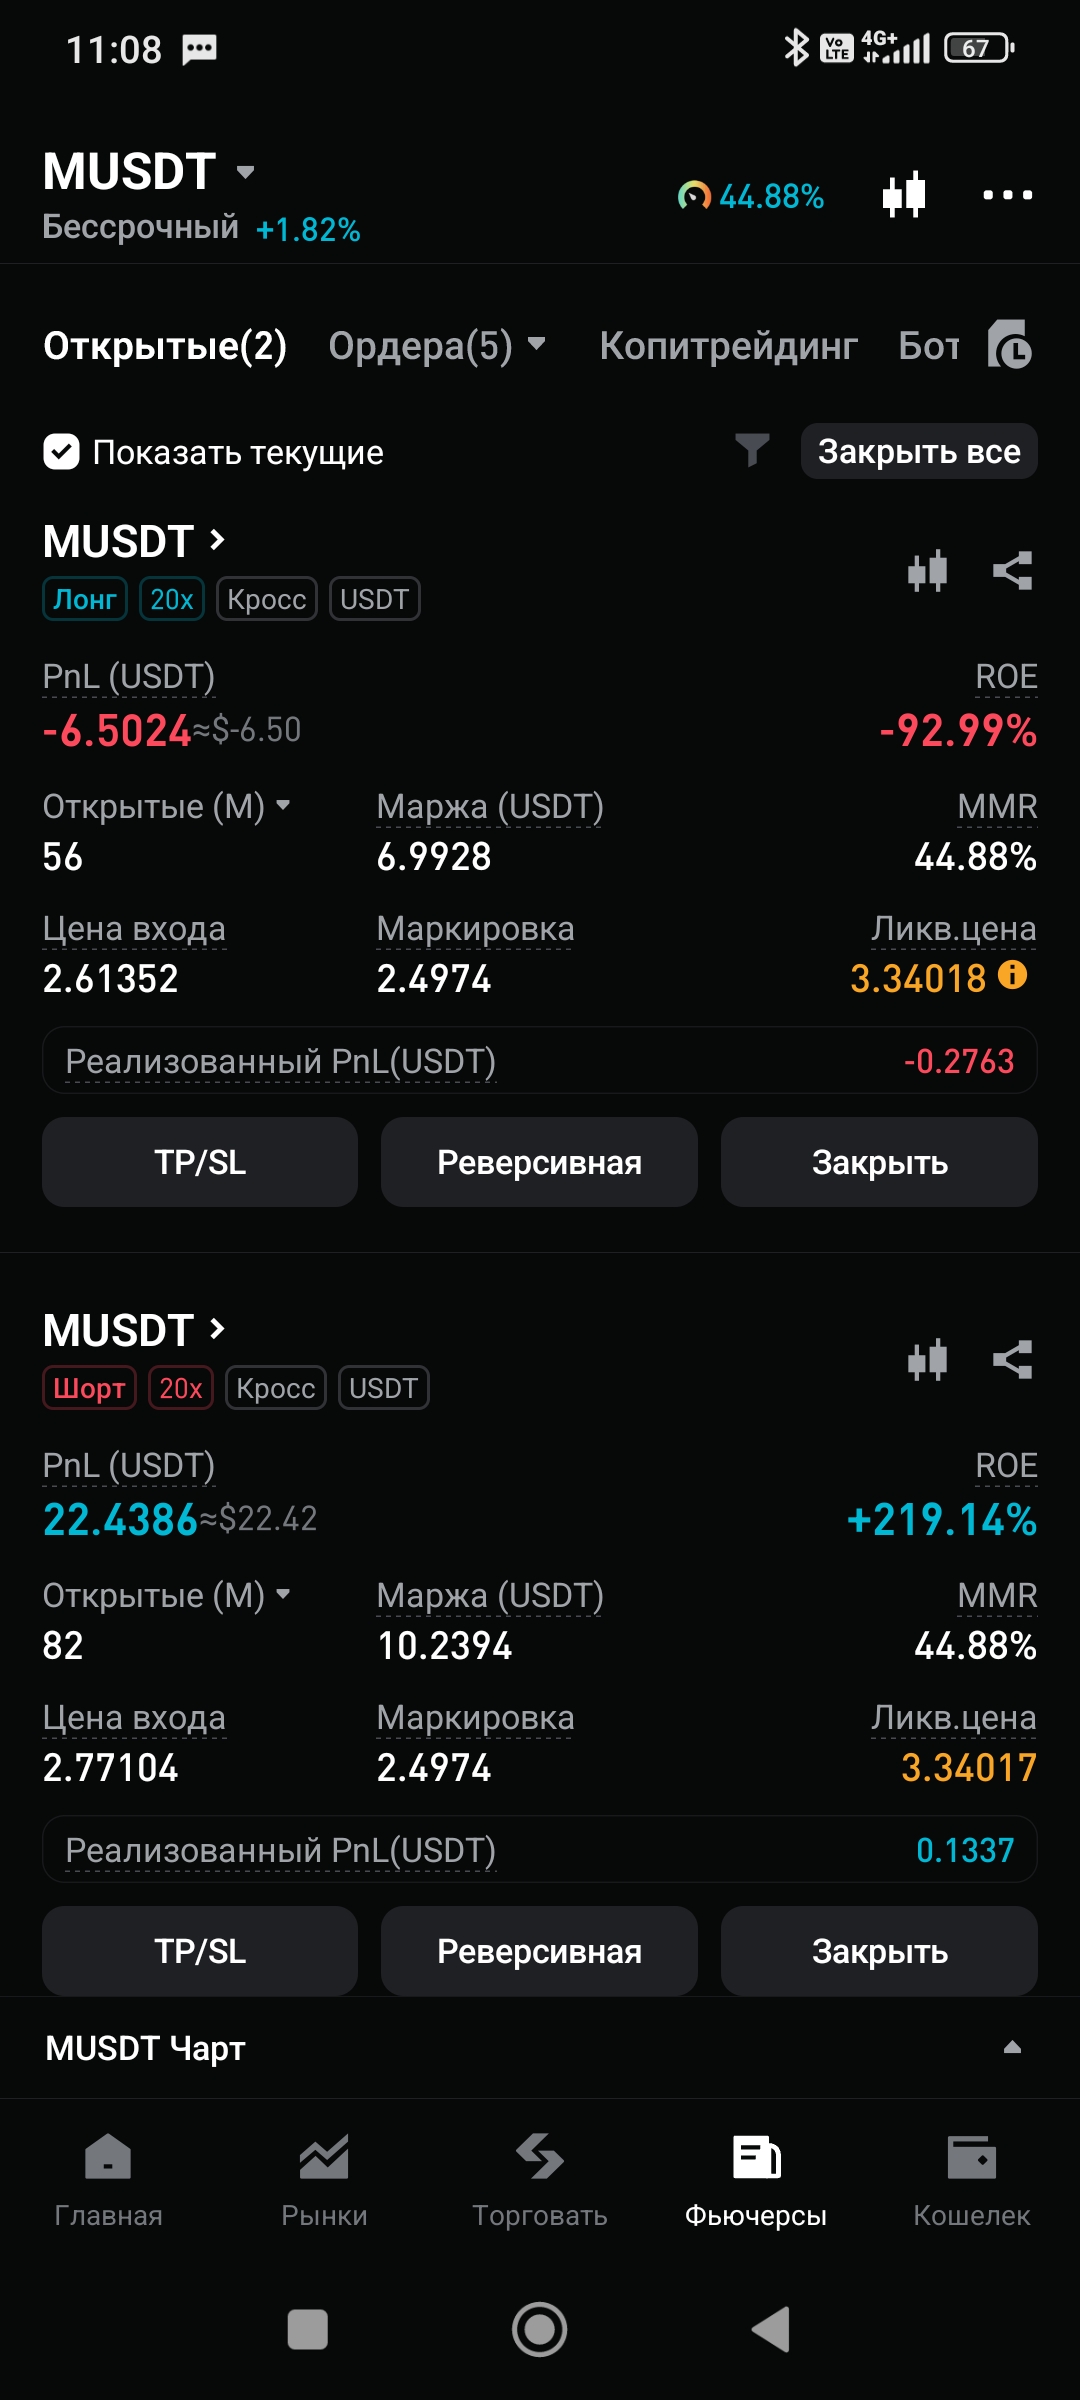
Task: Expand the MUSDT pair selector dropdown
Action: (245, 172)
